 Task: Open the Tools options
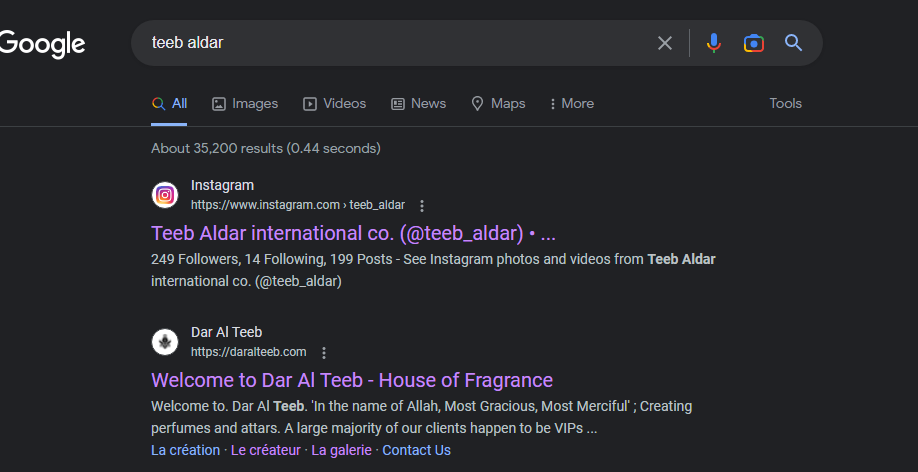point(785,104)
